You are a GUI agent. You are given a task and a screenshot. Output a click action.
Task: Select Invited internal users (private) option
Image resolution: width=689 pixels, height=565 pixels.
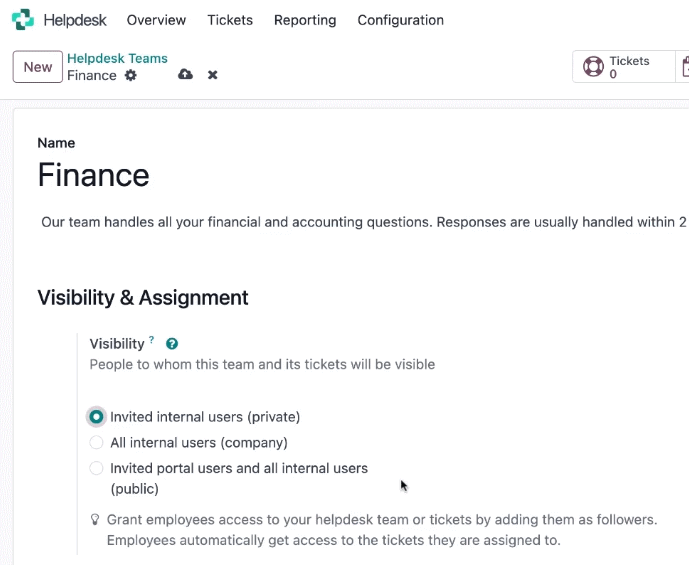[x=96, y=417]
